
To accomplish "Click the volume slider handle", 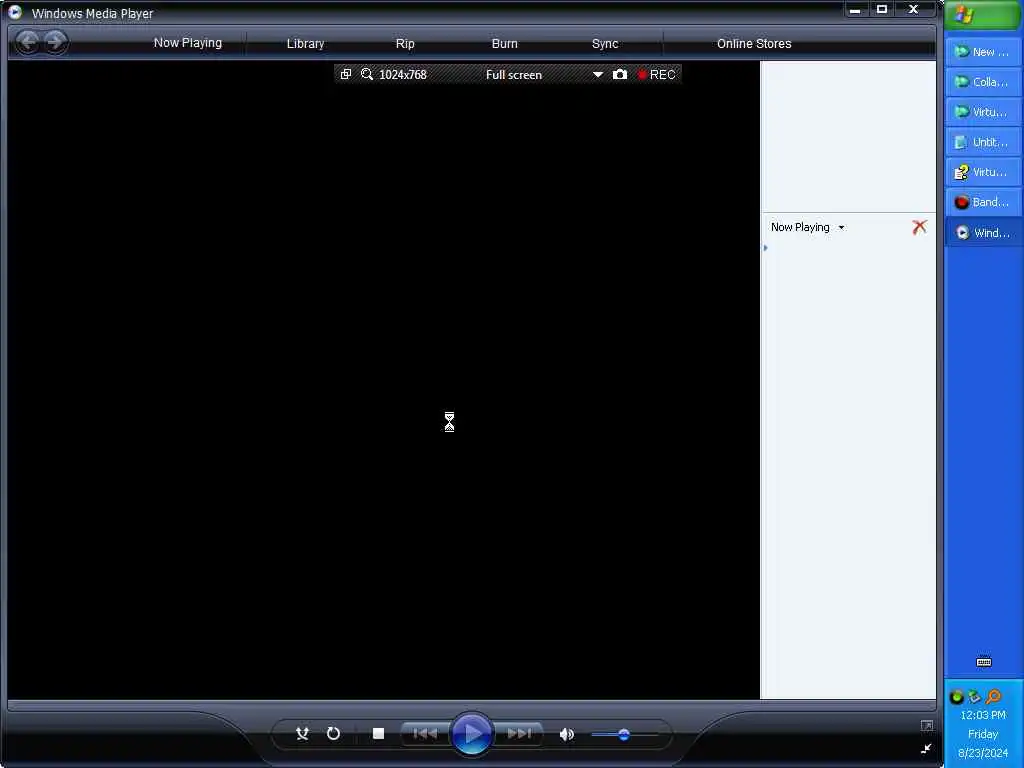I will pos(624,735).
